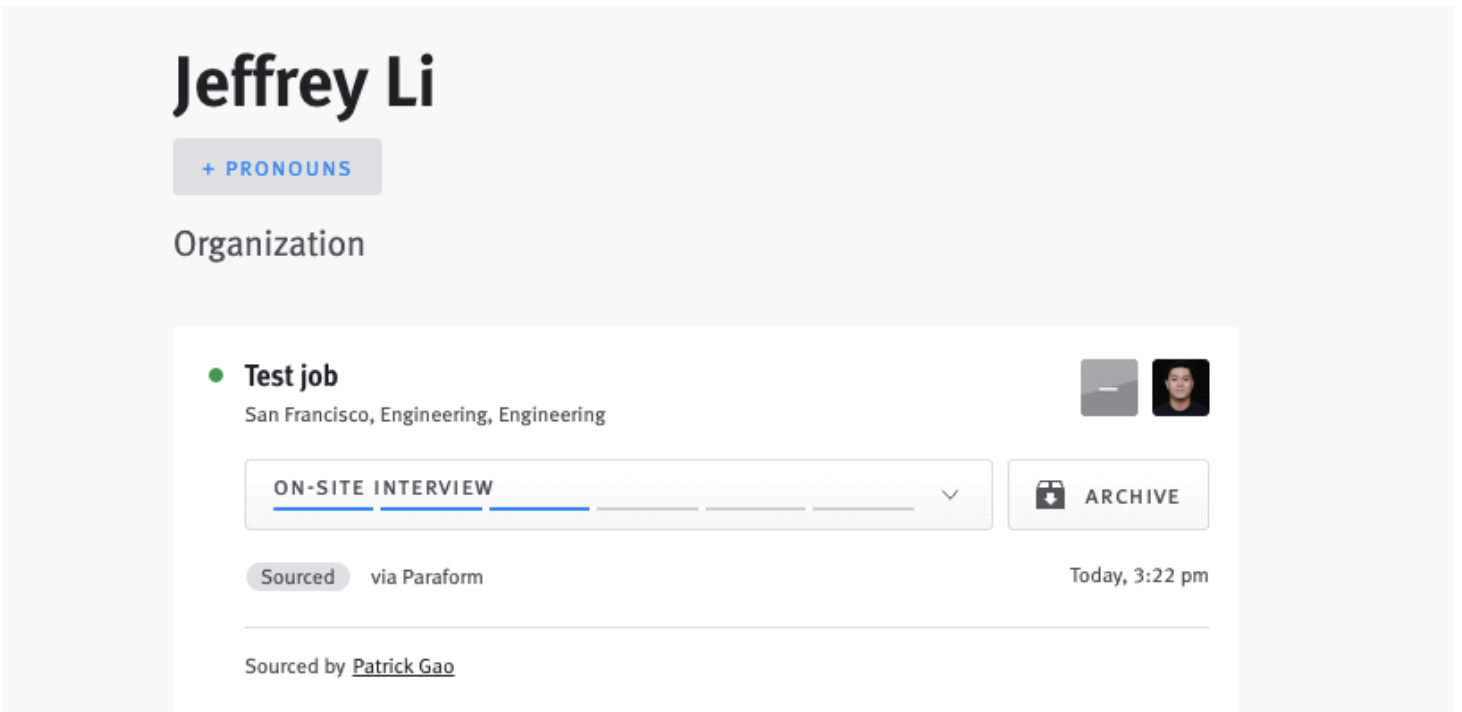
Task: Click the archive box icon on the Archive button
Action: (x=1052, y=494)
